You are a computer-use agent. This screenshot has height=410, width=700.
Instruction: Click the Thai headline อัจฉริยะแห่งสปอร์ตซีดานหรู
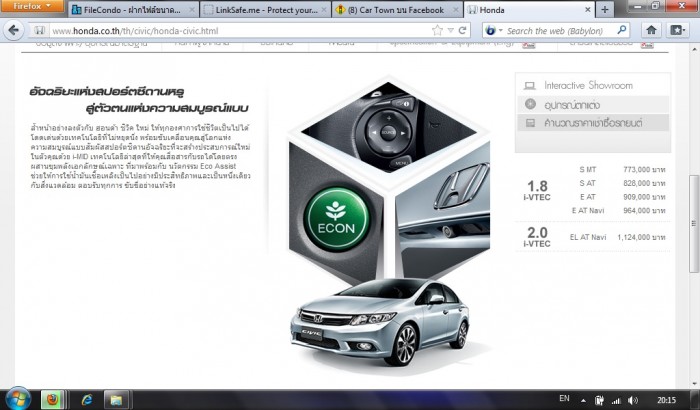coord(107,92)
